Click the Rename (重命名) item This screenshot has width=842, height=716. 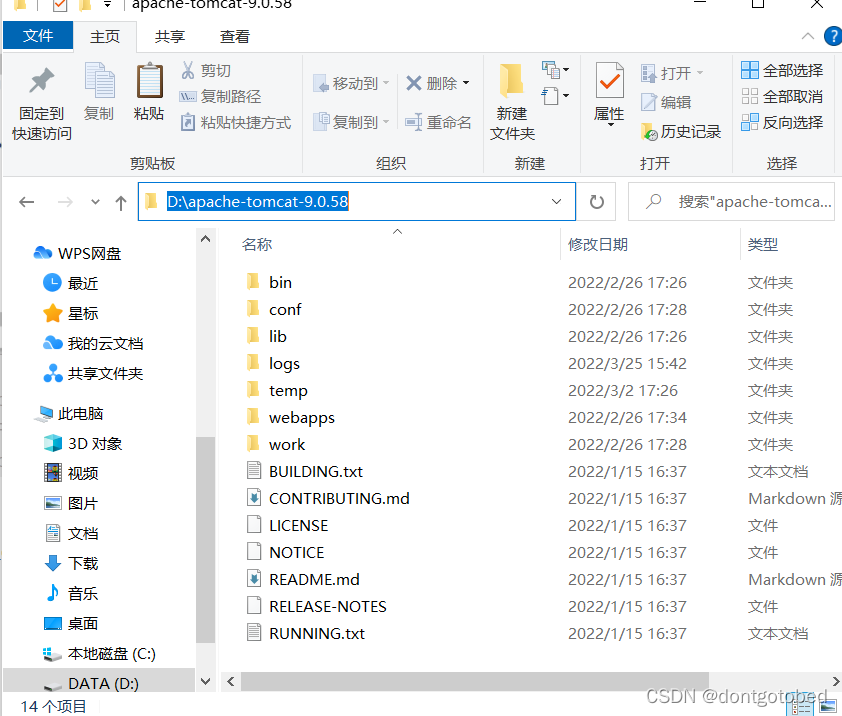[438, 122]
